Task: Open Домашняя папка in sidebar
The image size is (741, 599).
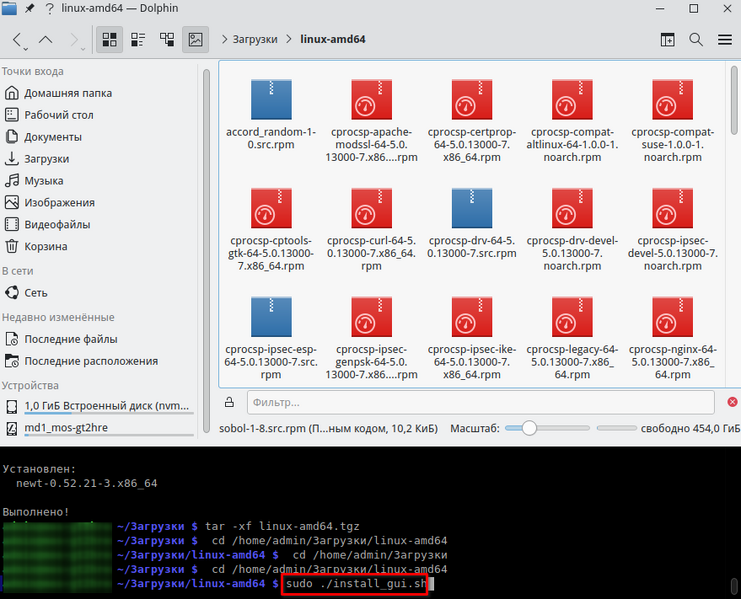Action: tap(66, 93)
